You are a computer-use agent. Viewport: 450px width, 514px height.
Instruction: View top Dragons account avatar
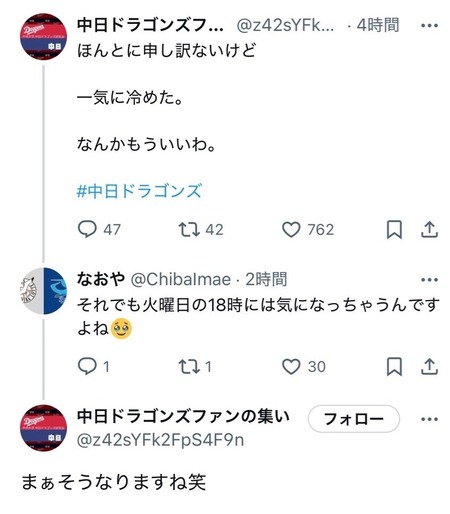click(43, 37)
